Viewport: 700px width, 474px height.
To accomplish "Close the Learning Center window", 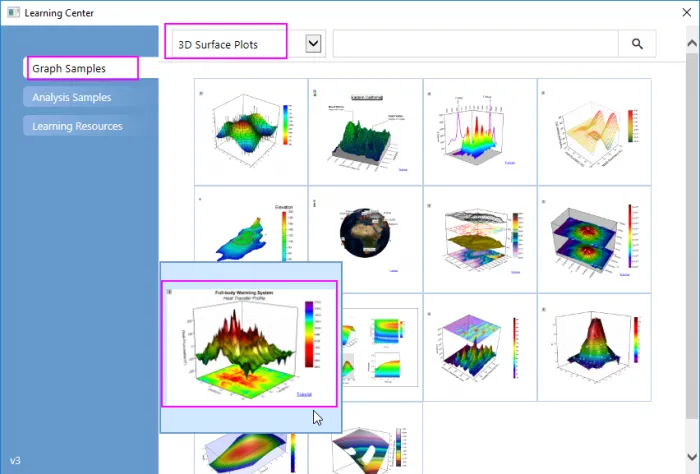I will pyautogui.click(x=687, y=12).
